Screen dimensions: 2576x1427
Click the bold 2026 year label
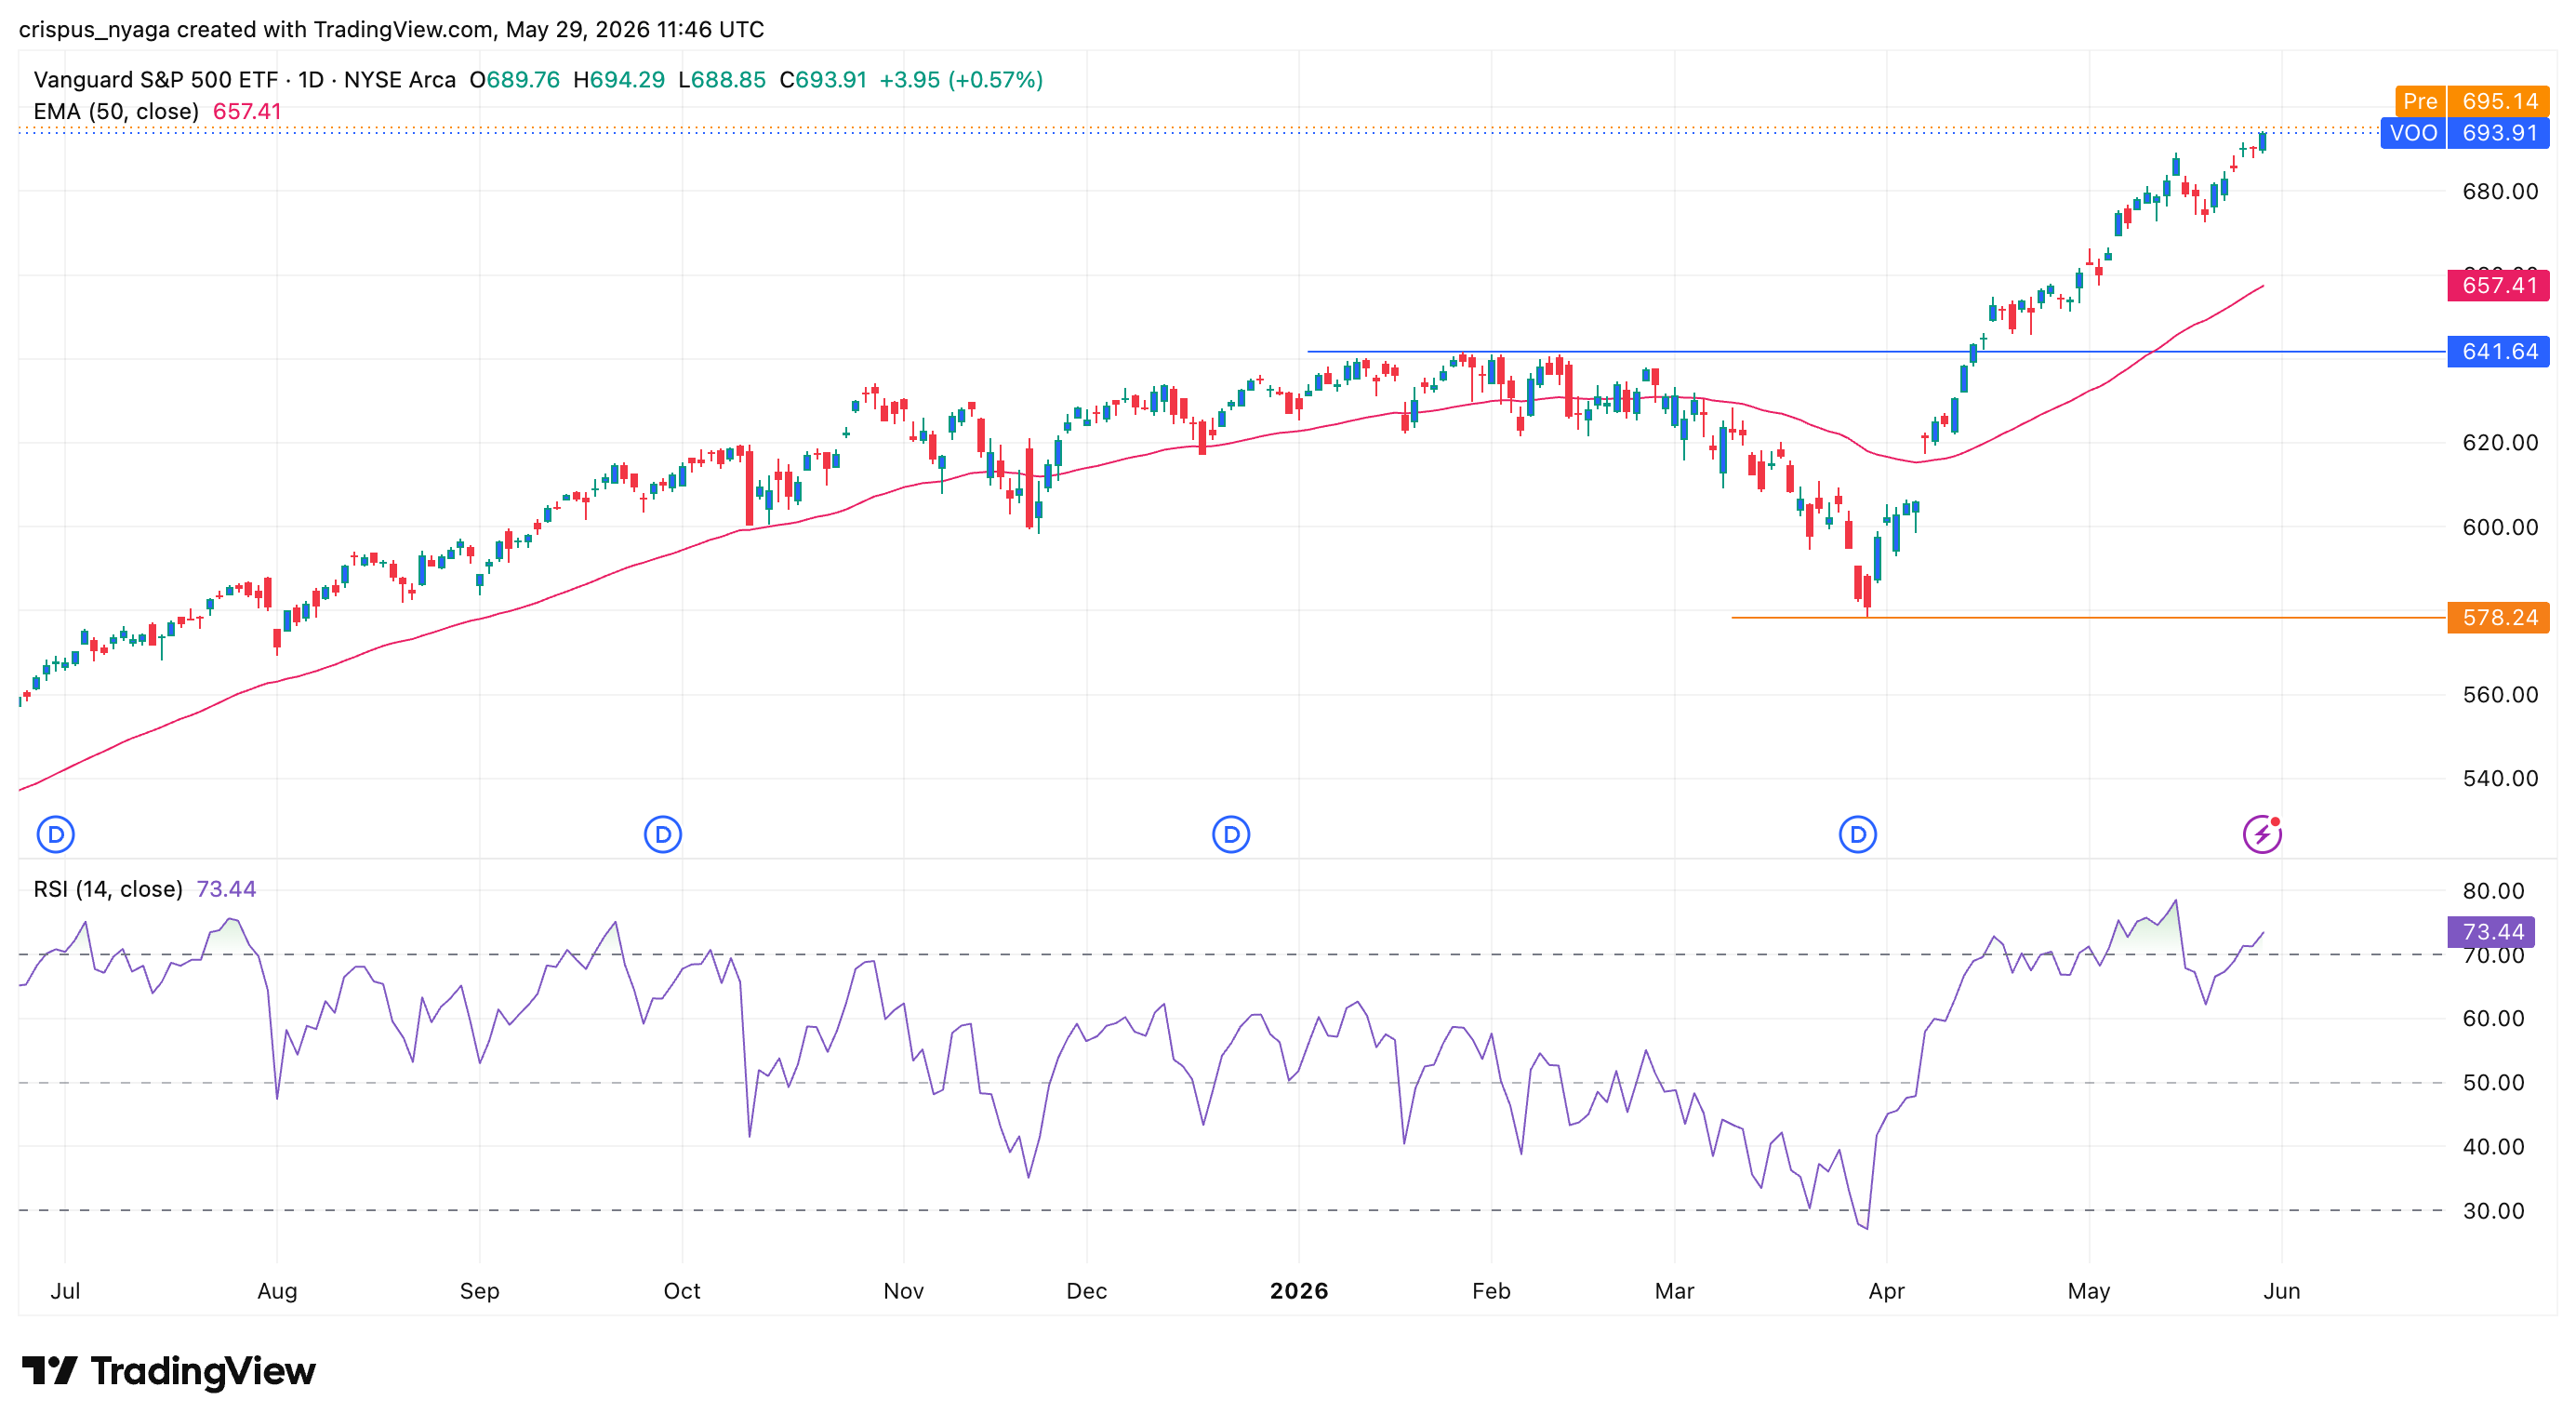[x=1299, y=1291]
